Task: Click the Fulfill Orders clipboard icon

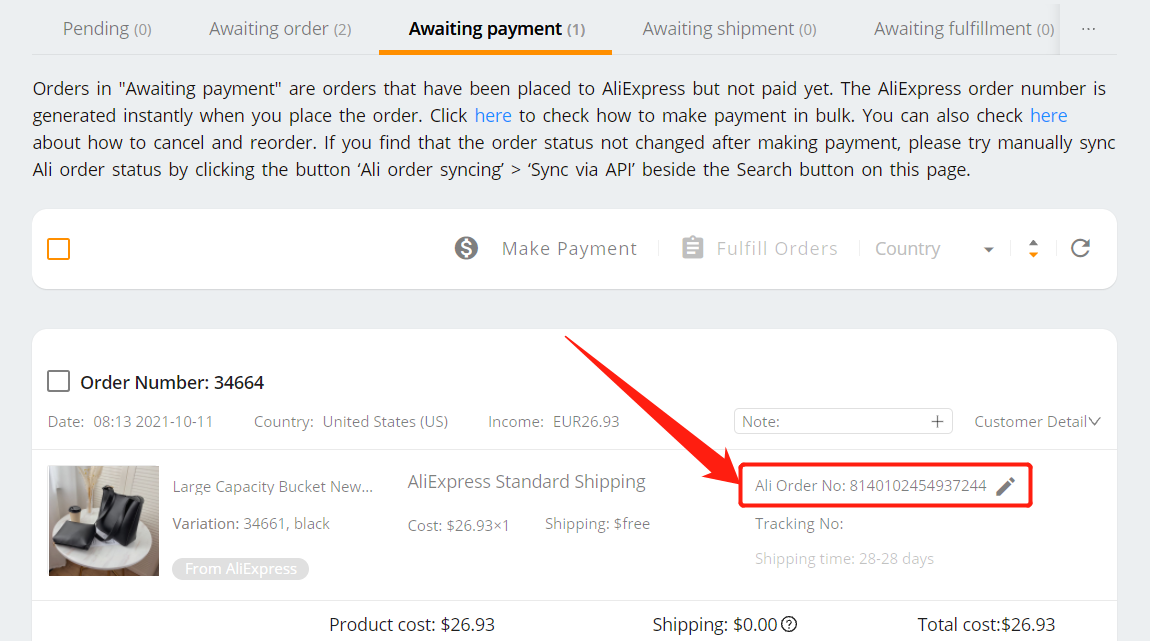Action: [692, 248]
